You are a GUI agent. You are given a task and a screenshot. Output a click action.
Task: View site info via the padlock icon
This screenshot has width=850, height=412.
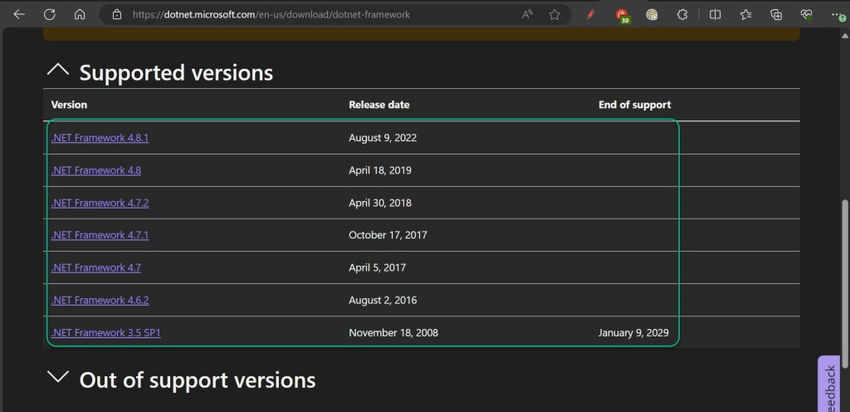pos(117,15)
